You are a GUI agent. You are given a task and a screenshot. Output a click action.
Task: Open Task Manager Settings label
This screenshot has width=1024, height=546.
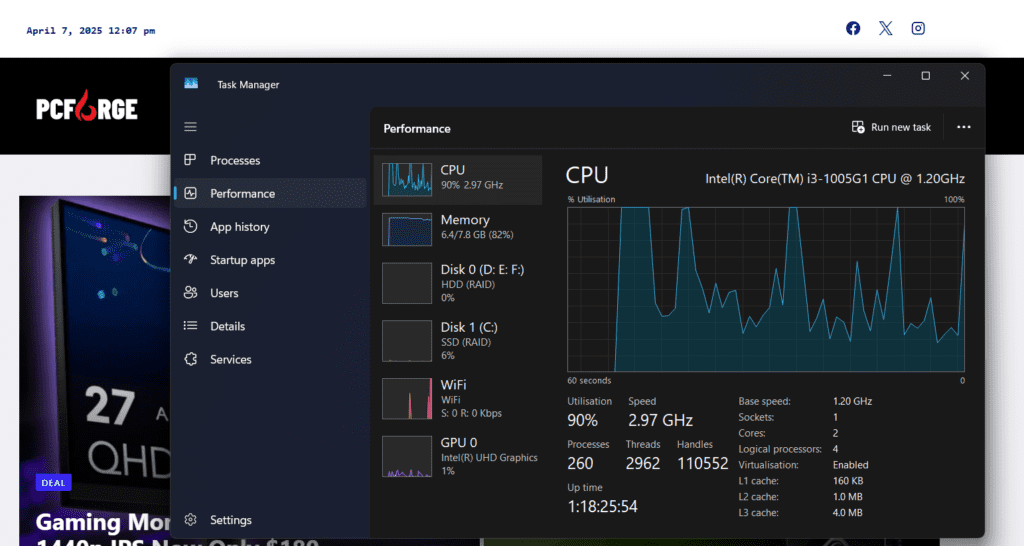point(231,520)
